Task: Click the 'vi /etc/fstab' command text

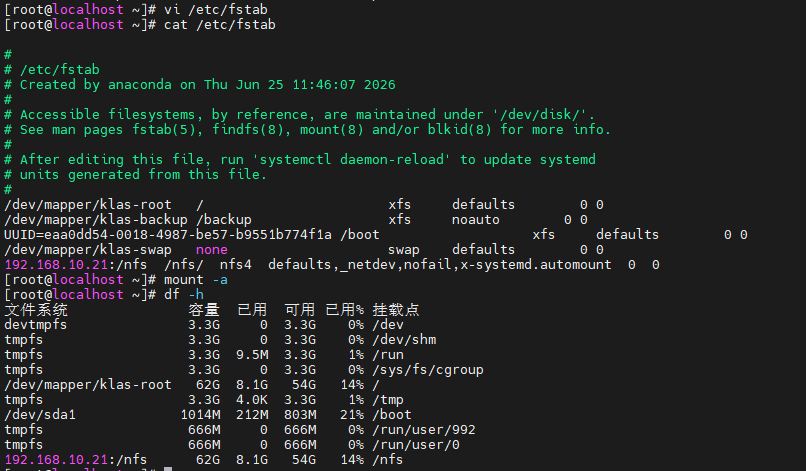Action: coord(216,9)
